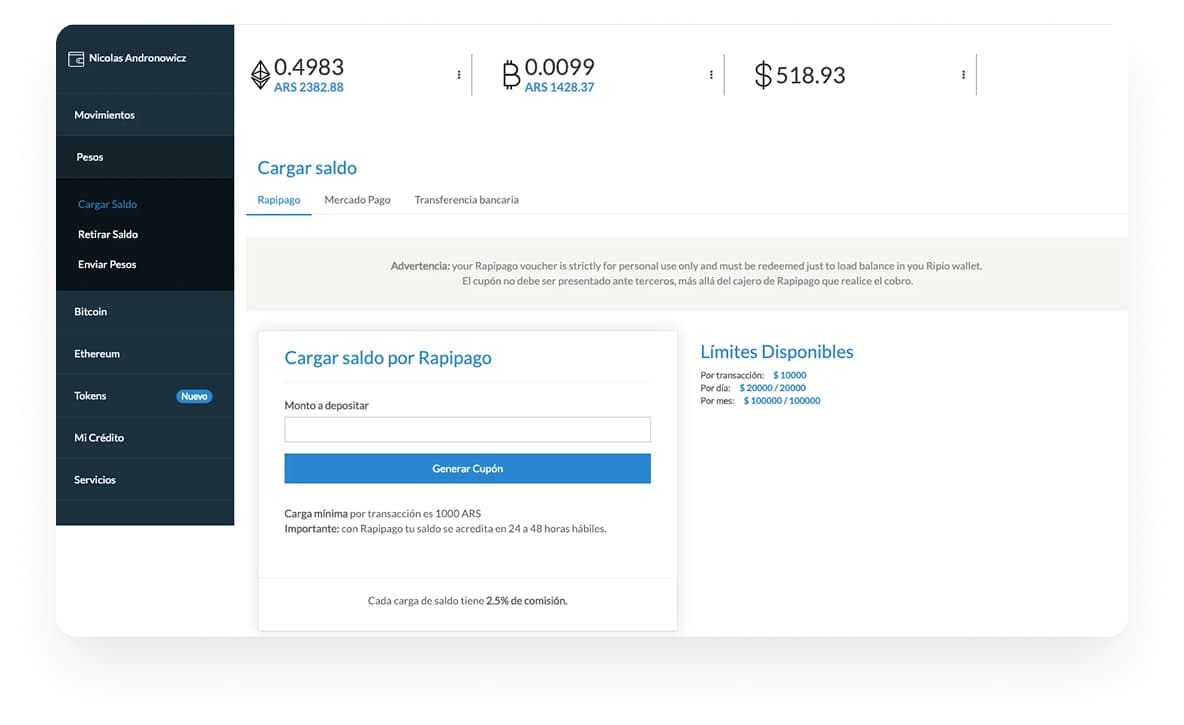This screenshot has height=725, width=1184.
Task: Select the Rapipago tab
Action: [279, 200]
